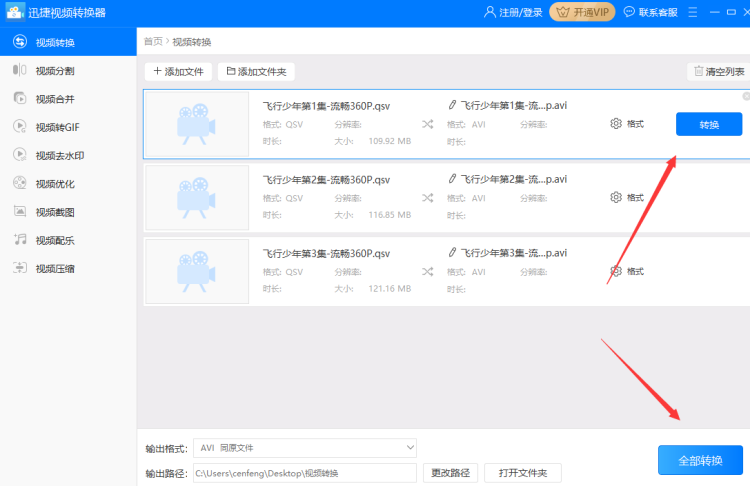
Task: Click 注册/登录 to sign in
Action: pos(513,12)
